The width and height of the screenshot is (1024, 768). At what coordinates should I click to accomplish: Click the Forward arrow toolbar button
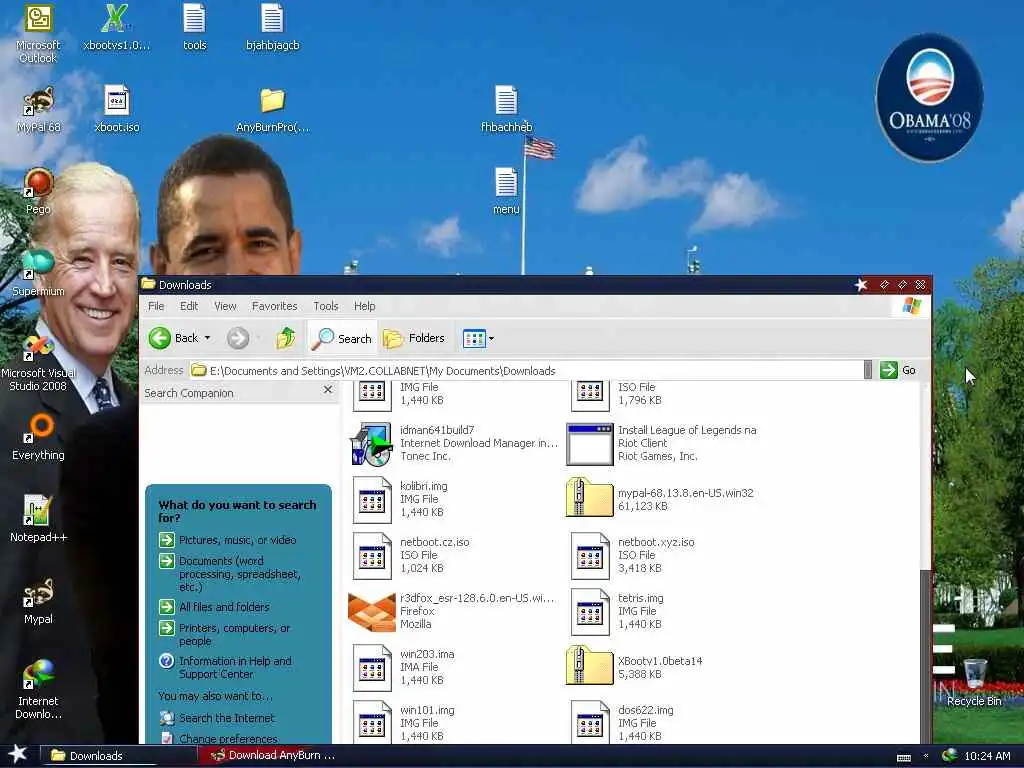tap(238, 338)
